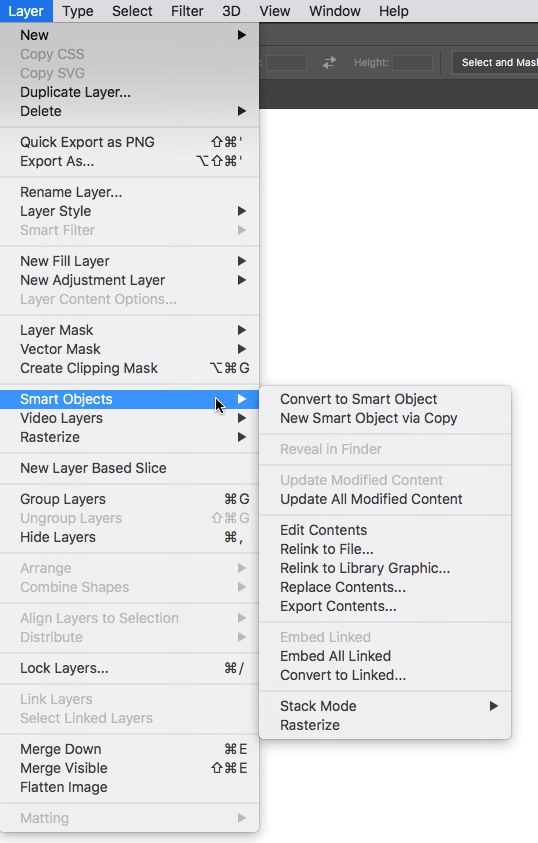Click Merge Visible menu item
538x843 pixels.
pyautogui.click(x=130, y=768)
